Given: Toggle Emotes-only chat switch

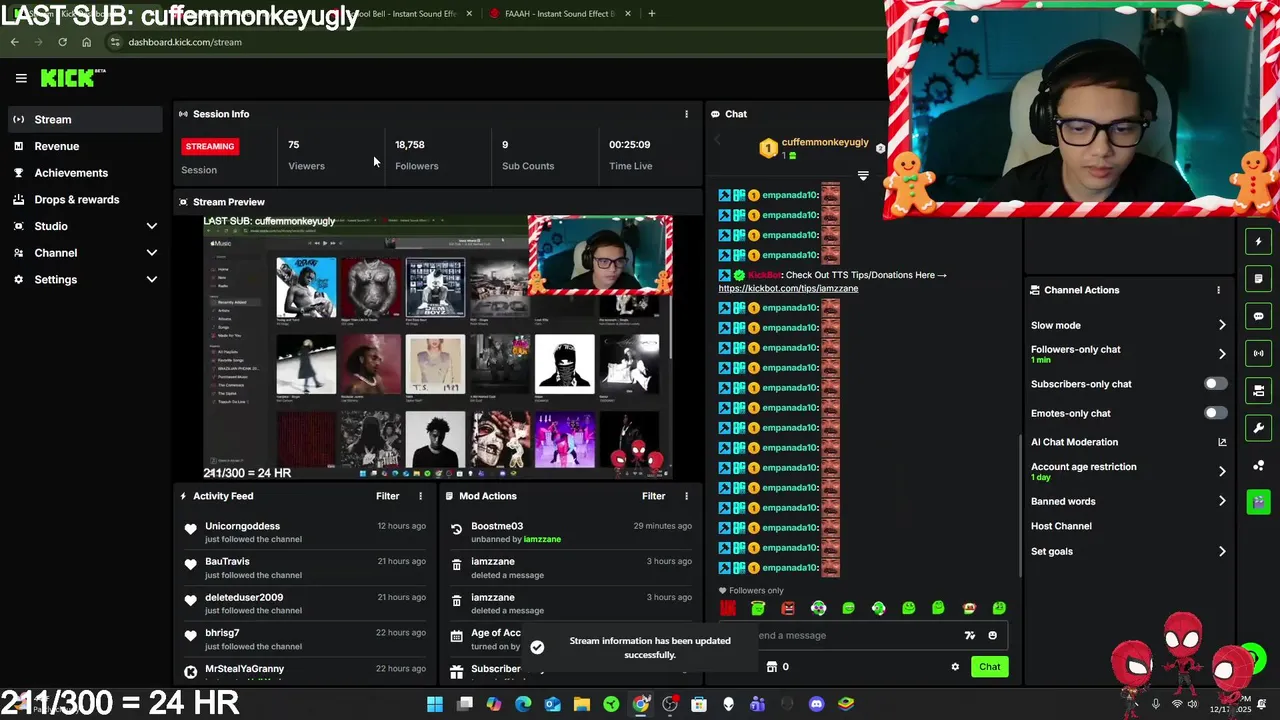Looking at the screenshot, I should (1215, 413).
